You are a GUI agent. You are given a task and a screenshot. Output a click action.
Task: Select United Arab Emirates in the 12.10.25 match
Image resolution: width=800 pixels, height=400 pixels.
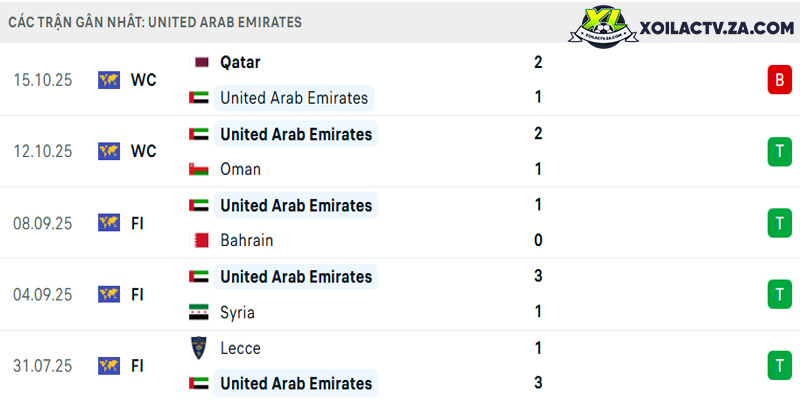[296, 134]
